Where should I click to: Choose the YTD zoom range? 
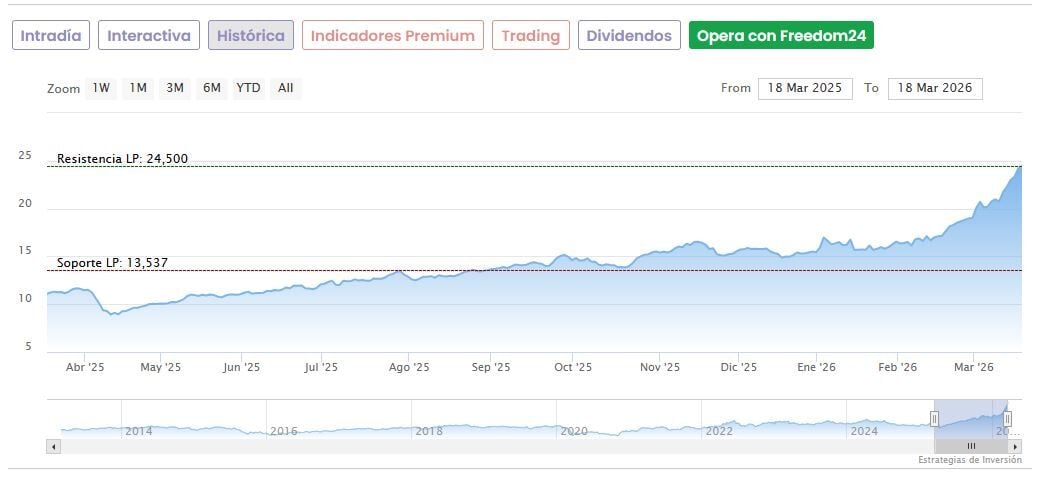tap(248, 88)
